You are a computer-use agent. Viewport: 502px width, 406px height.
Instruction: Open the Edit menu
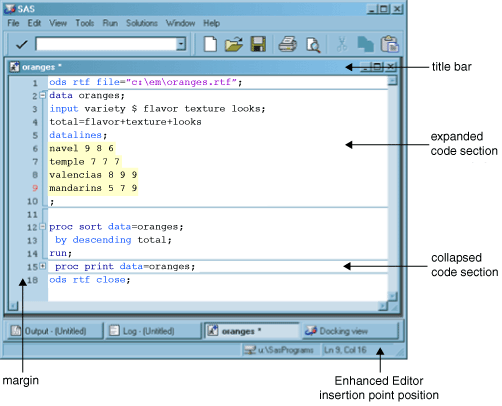click(34, 23)
